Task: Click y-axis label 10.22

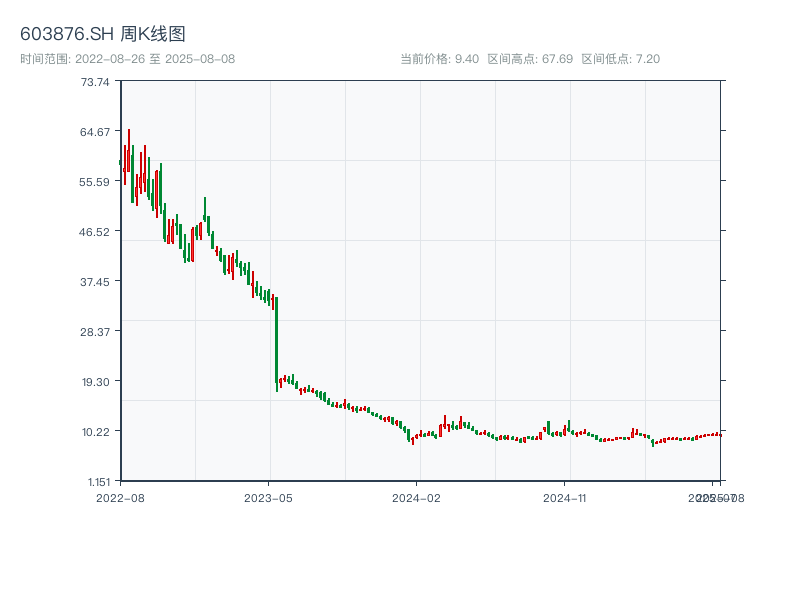Action: [x=96, y=432]
